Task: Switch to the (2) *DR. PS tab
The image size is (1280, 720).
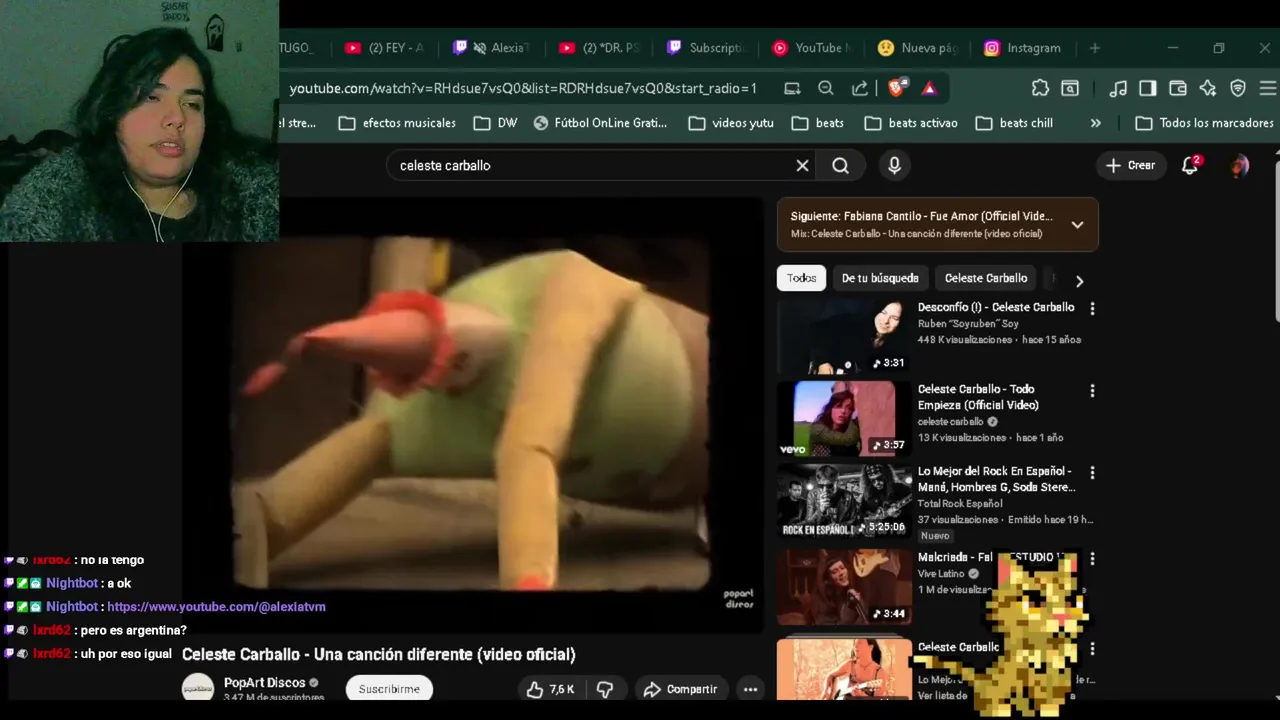Action: (599, 48)
